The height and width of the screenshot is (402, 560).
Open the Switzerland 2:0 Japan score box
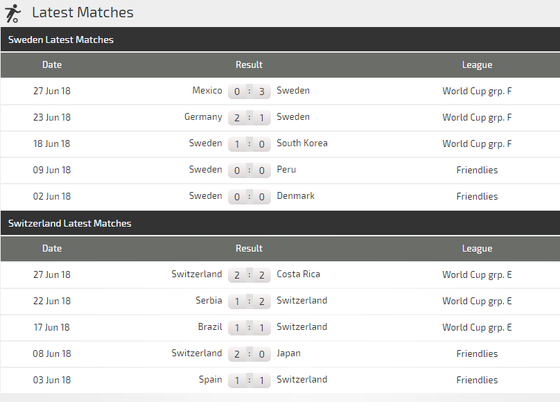pos(249,355)
